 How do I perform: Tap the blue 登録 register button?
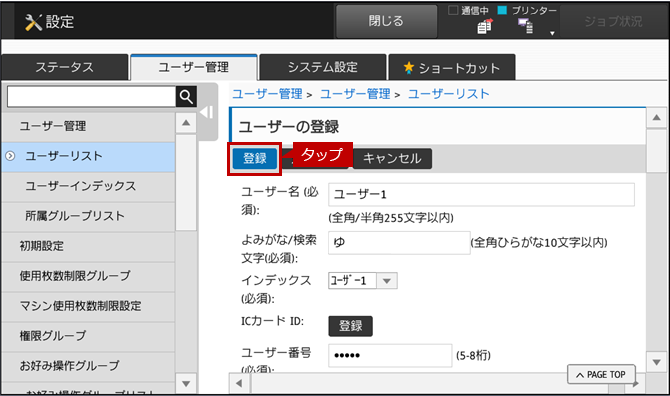point(255,158)
